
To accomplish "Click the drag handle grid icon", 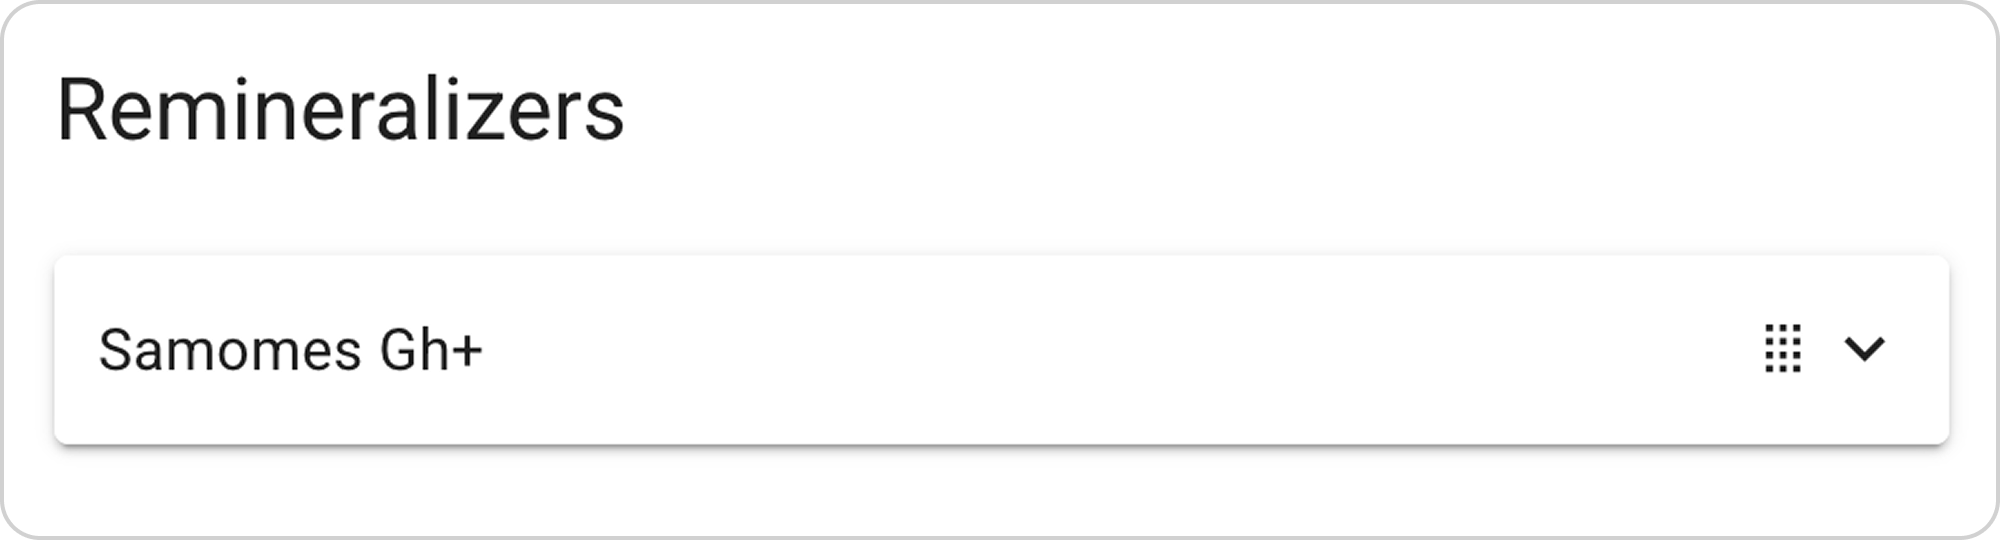I will pyautogui.click(x=1783, y=349).
